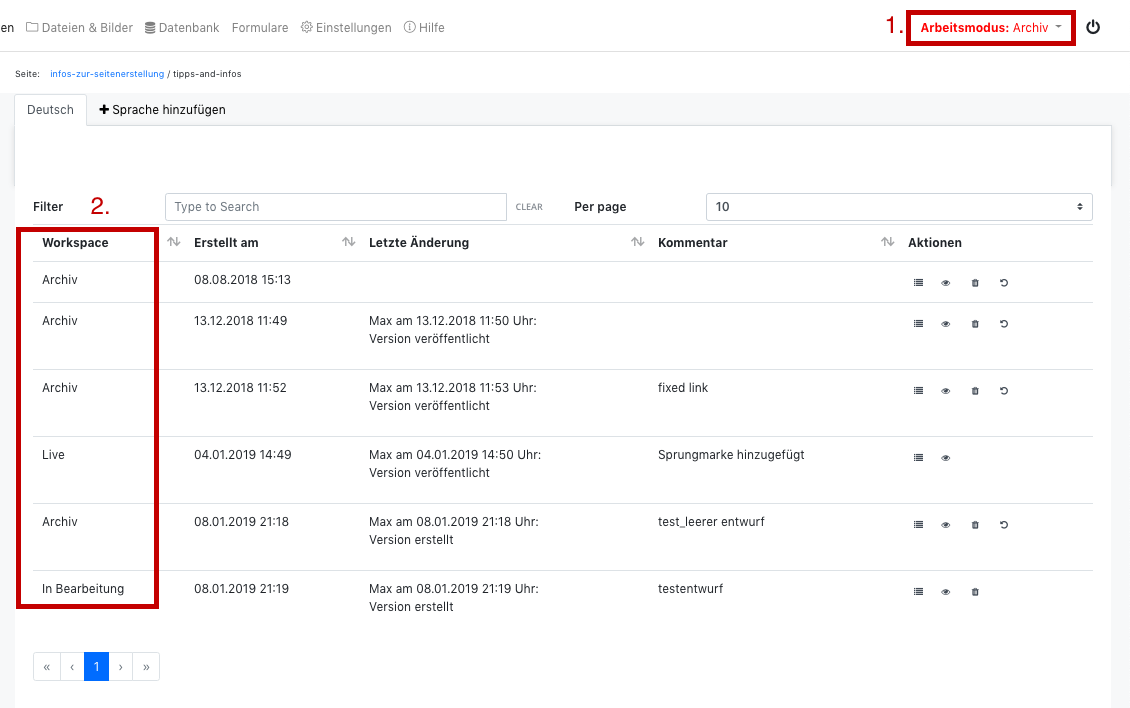Click the 'Sprungmarke hinzugefügt' comment cell

click(x=731, y=455)
